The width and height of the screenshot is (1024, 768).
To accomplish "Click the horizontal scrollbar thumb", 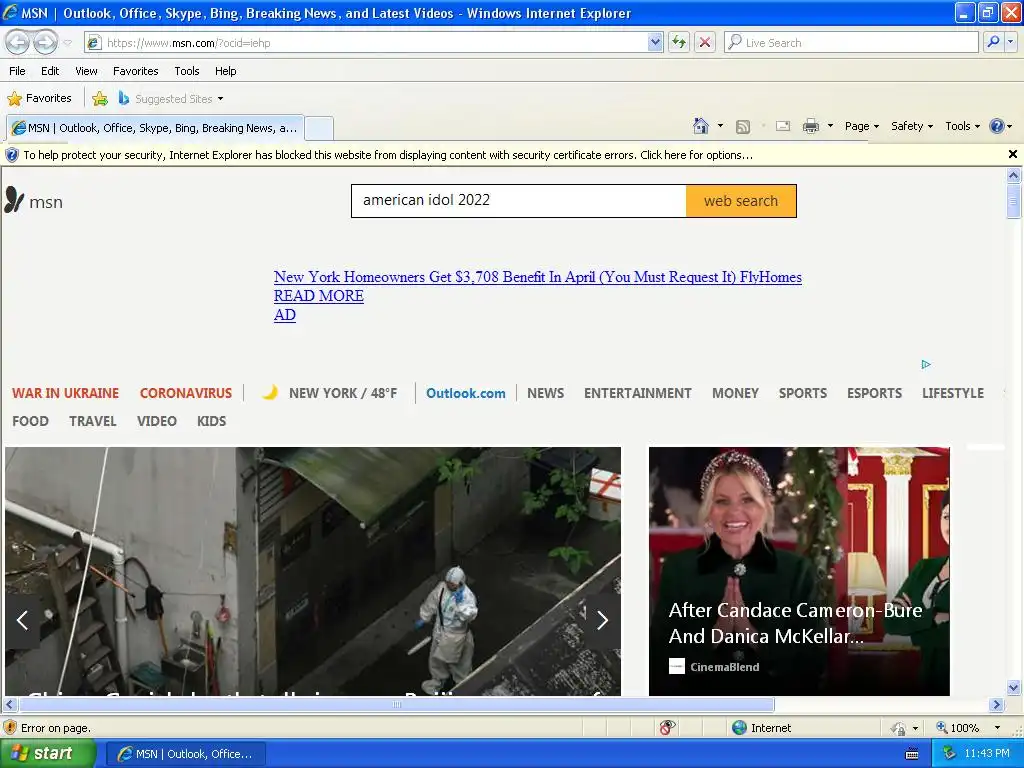I will [396, 705].
